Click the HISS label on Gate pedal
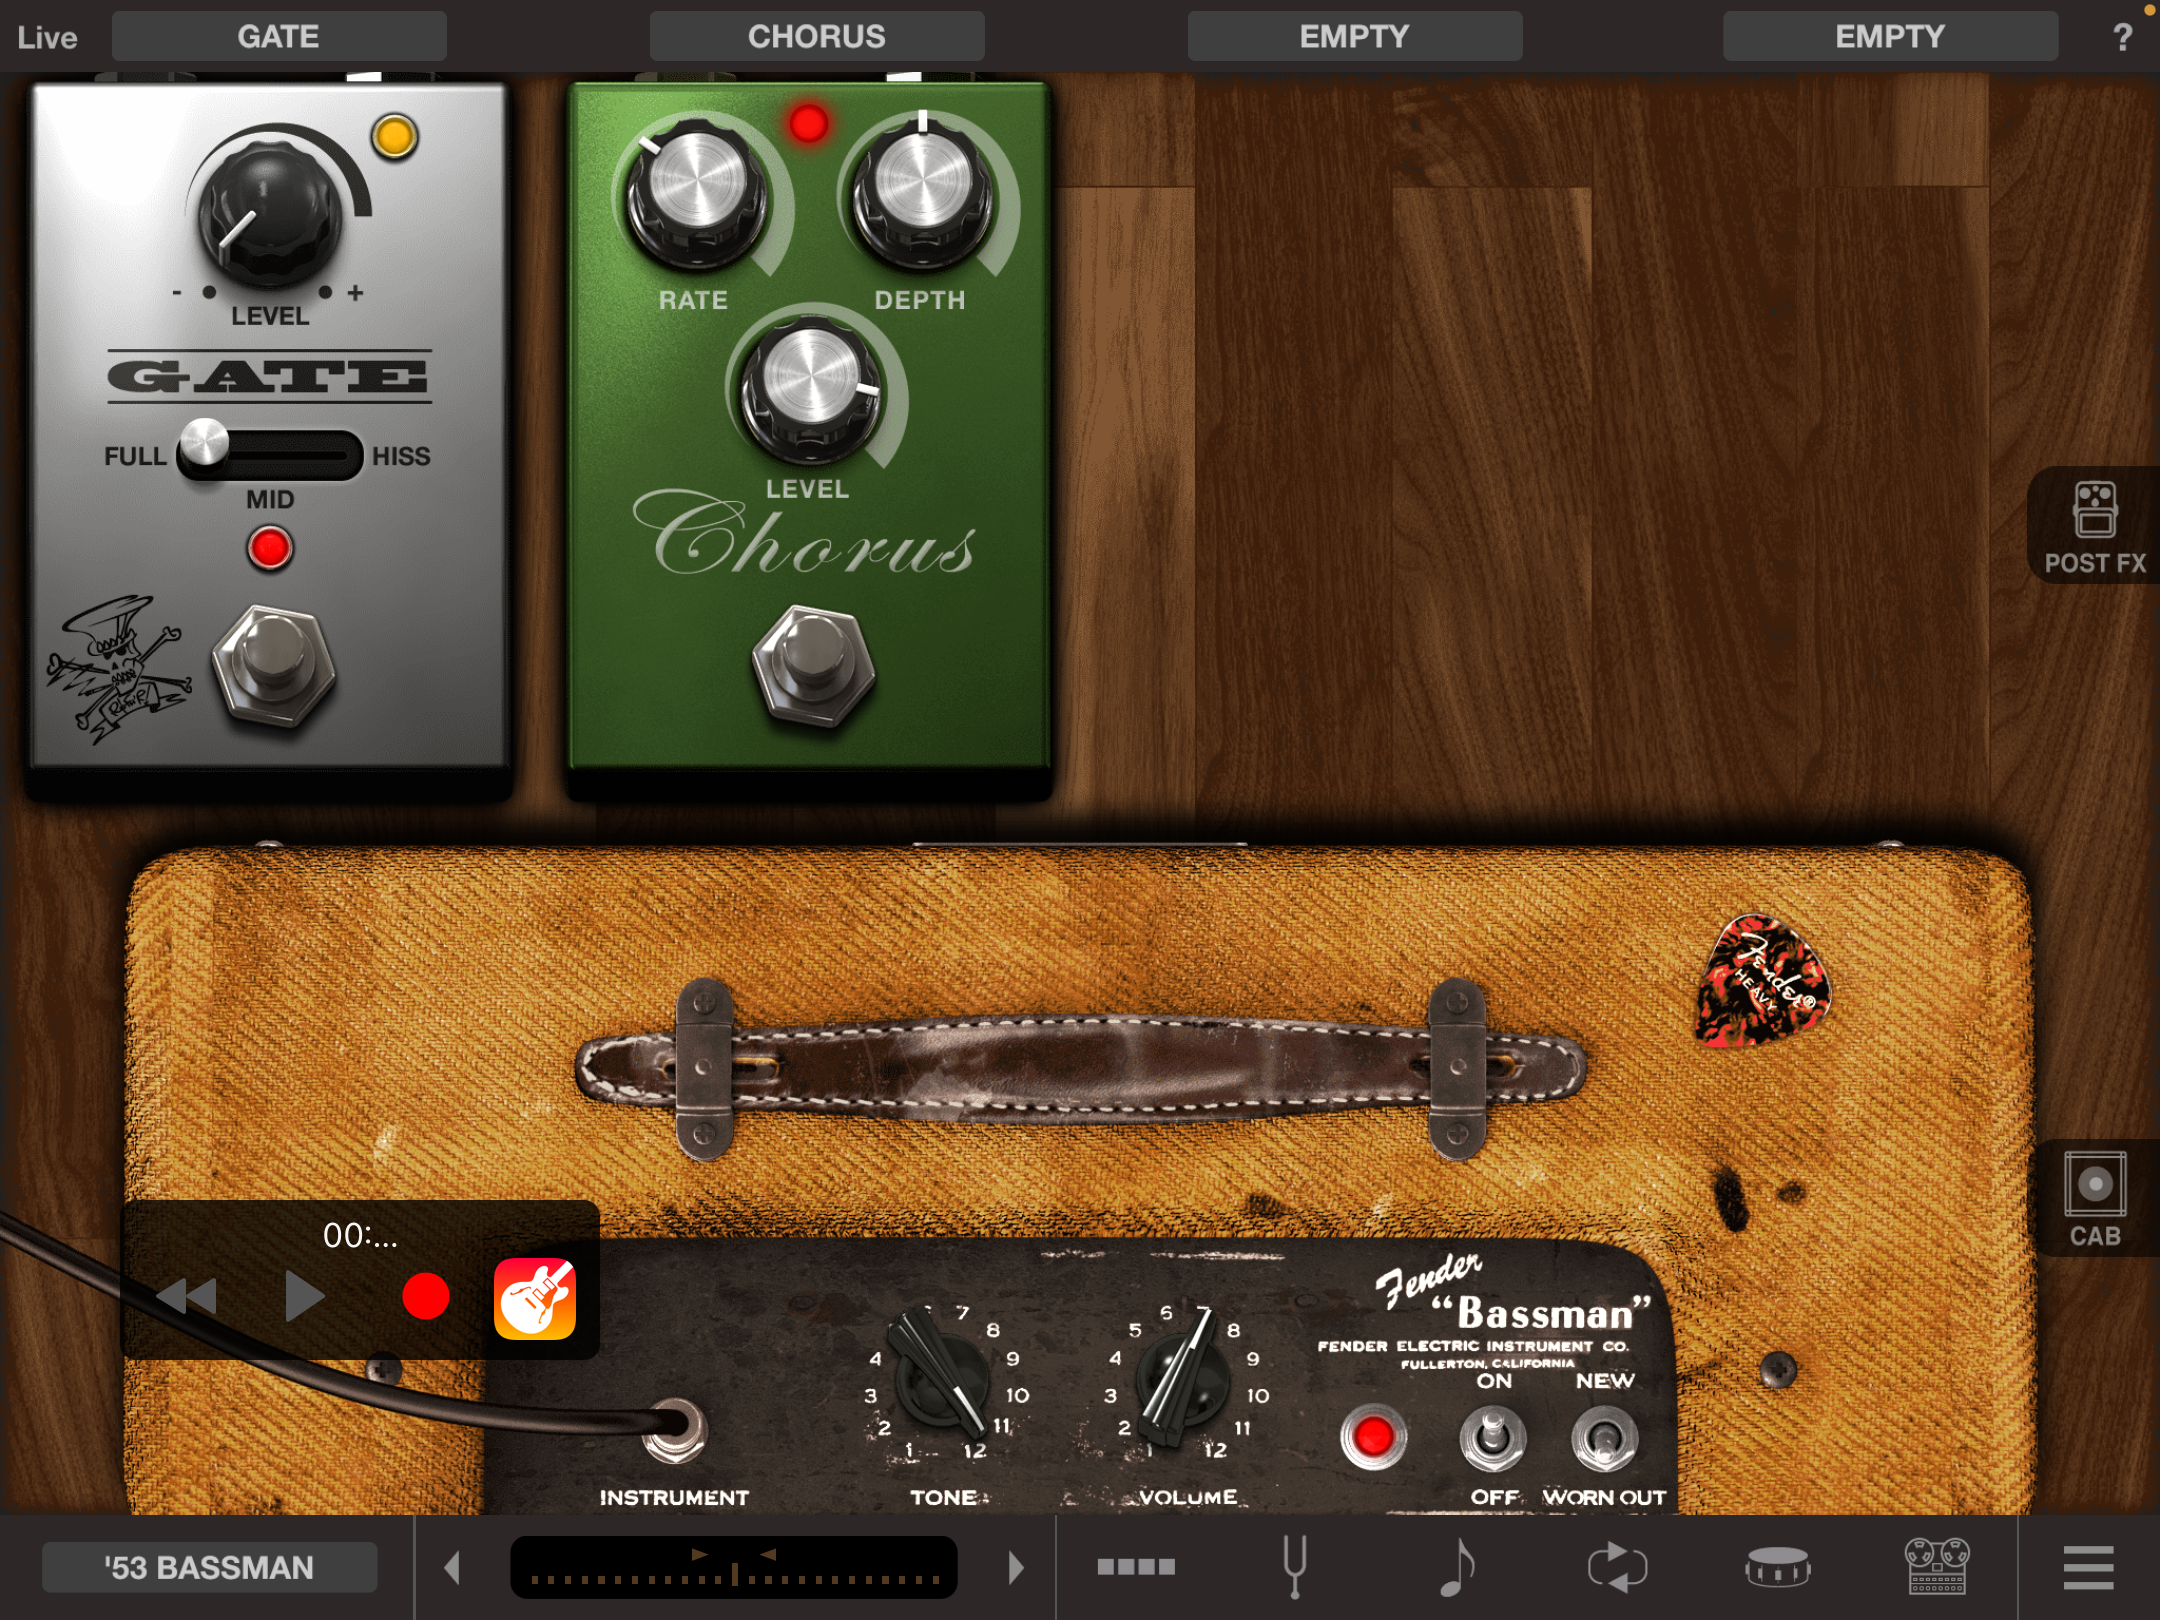 pyautogui.click(x=401, y=456)
